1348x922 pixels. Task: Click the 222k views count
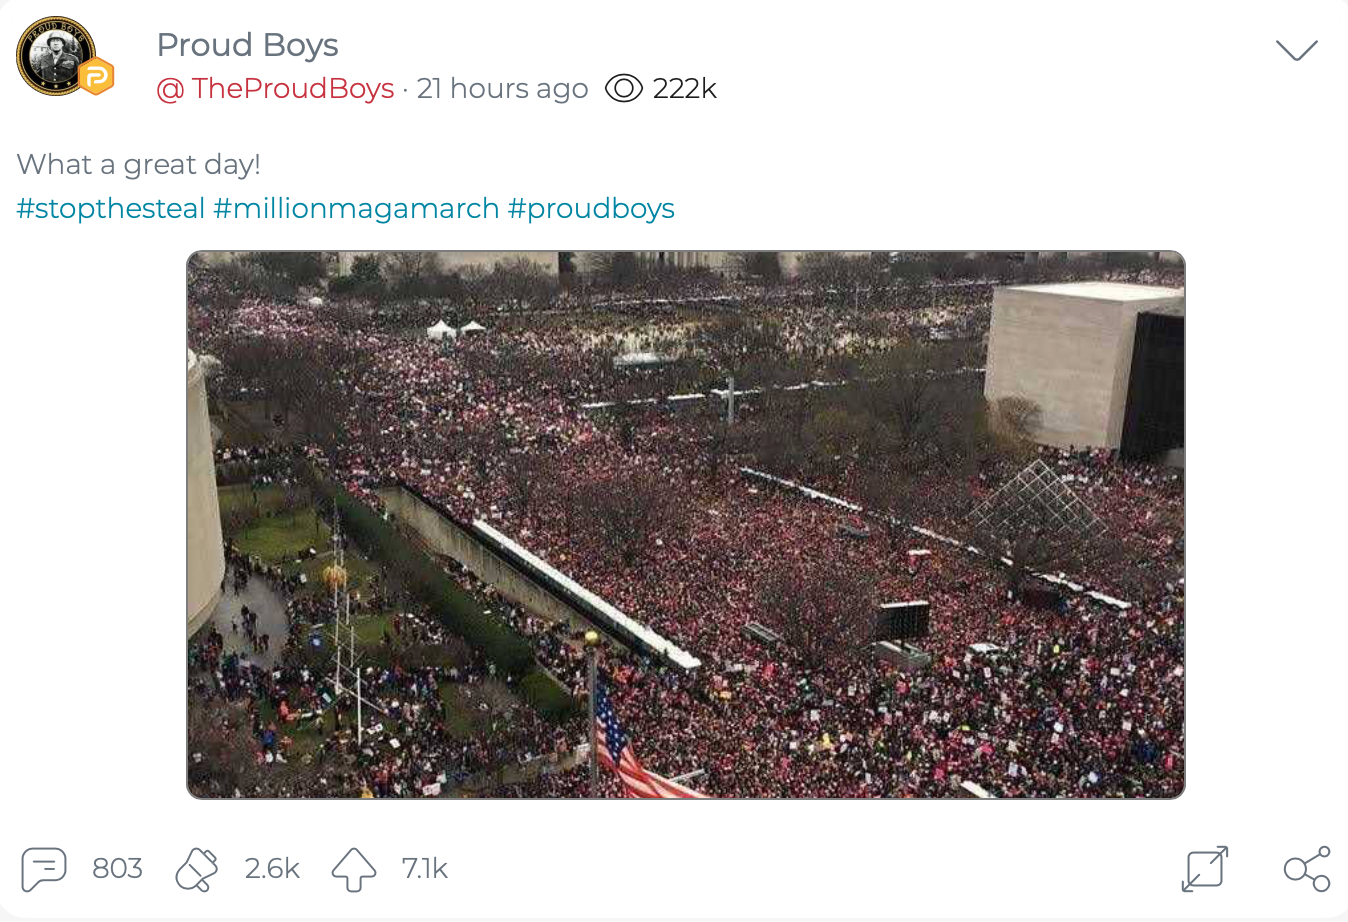pos(685,88)
